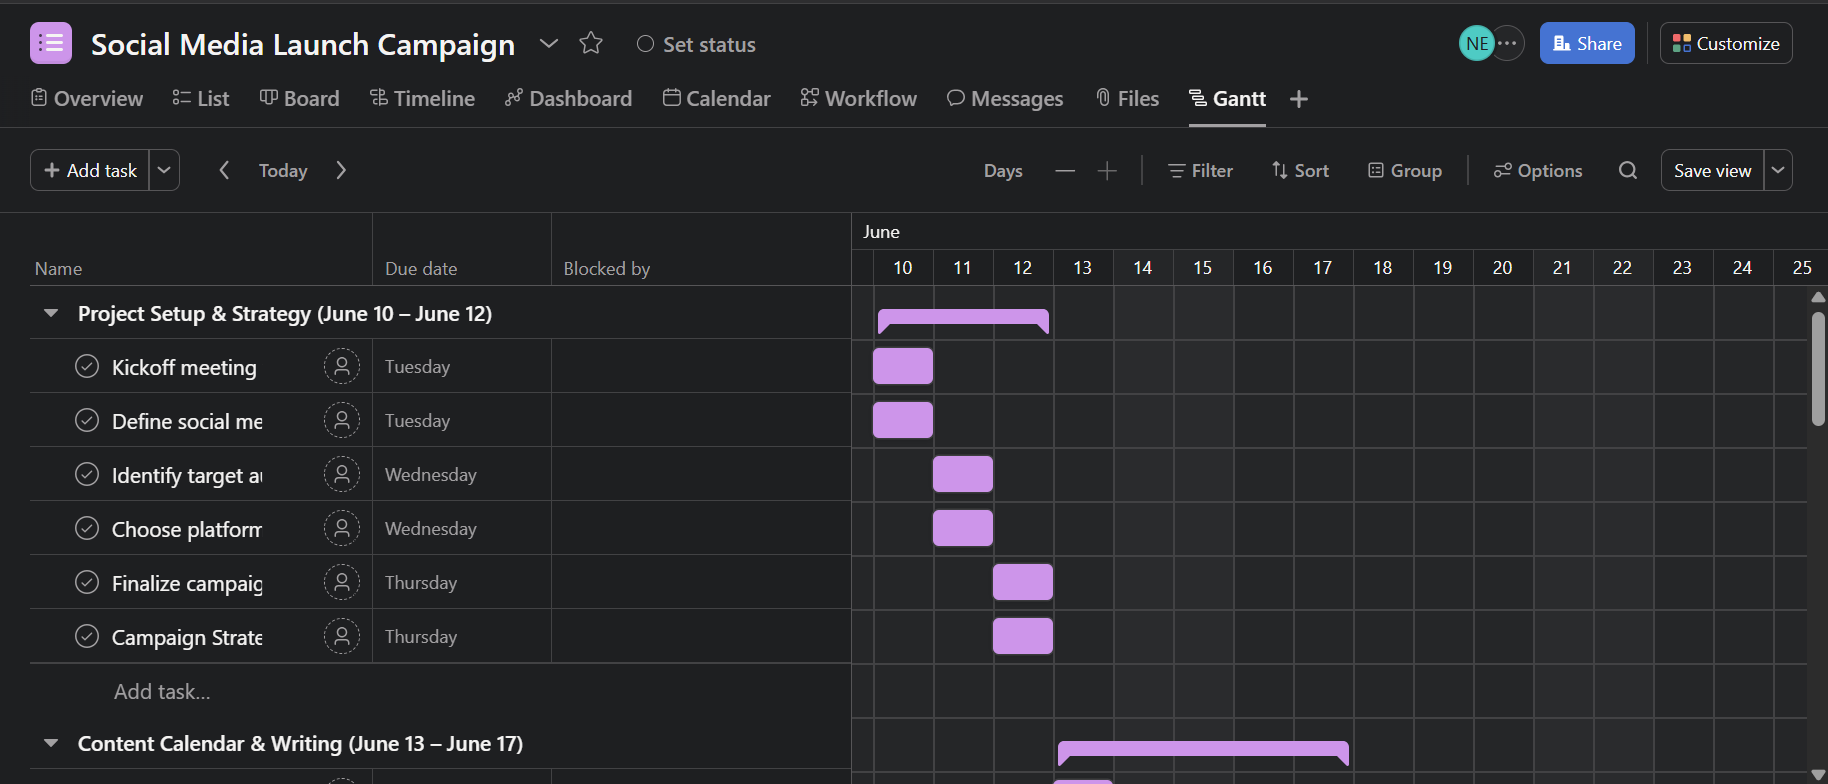Select the Gantt tab
Screen dimensions: 1828x784
(1228, 98)
